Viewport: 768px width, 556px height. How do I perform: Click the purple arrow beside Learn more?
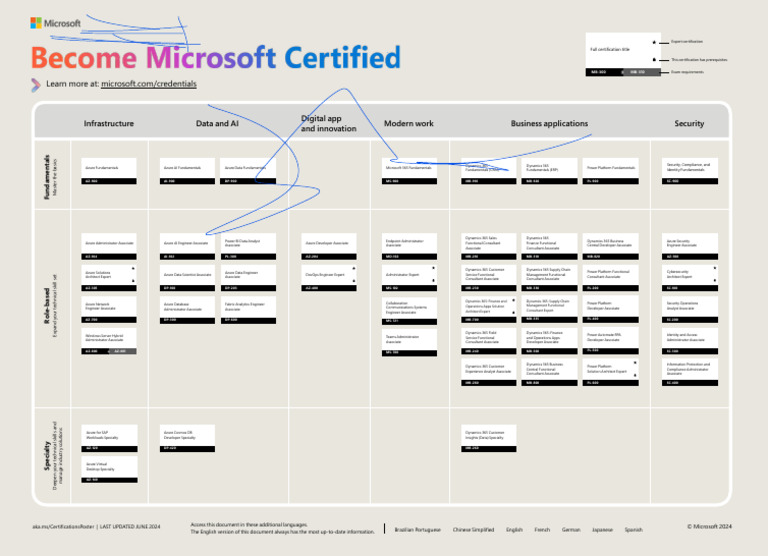point(36,85)
